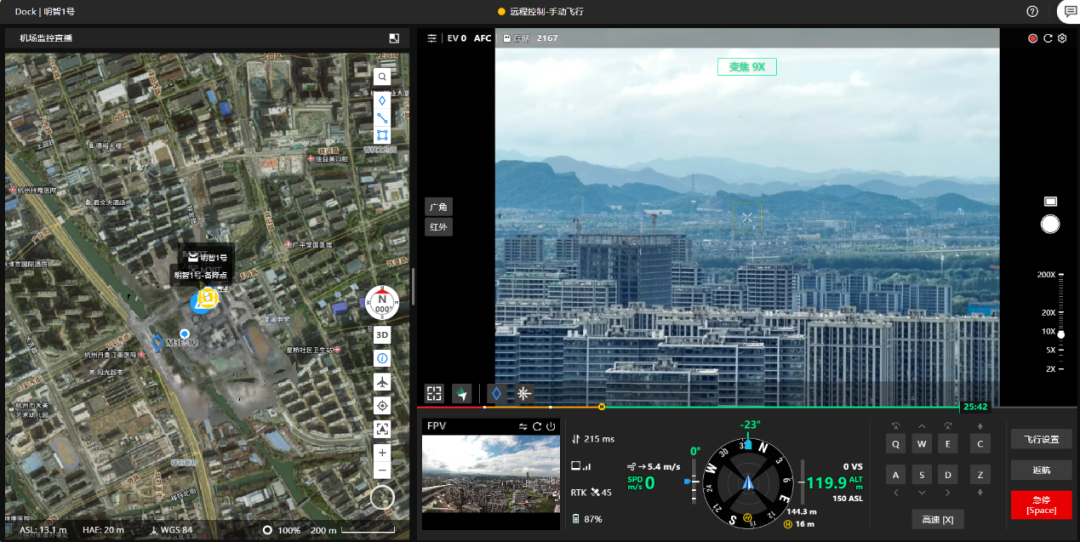The width and height of the screenshot is (1080, 542).
Task: Switch to the 广角 wide-angle lens
Action: (439, 207)
